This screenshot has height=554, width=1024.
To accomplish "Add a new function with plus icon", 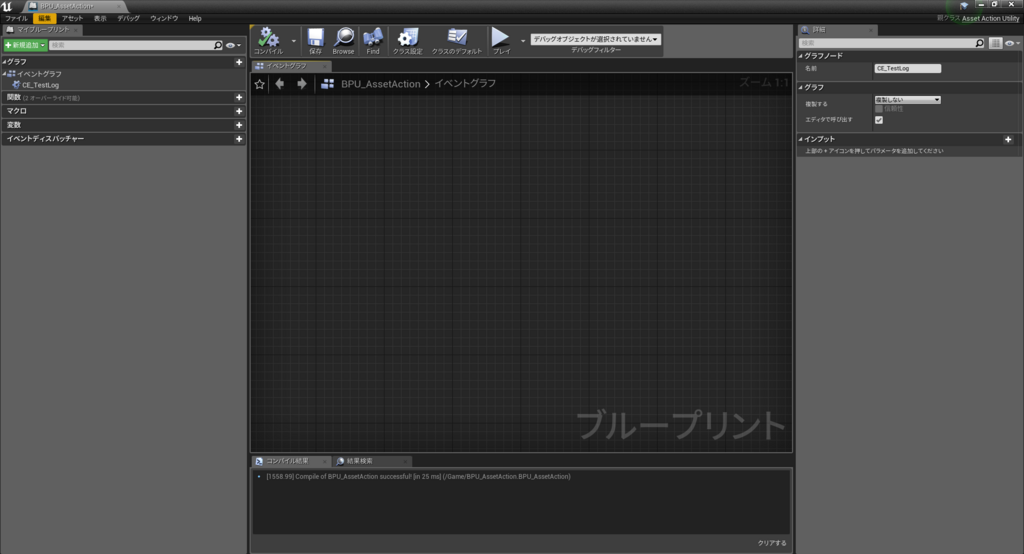I will coord(239,97).
